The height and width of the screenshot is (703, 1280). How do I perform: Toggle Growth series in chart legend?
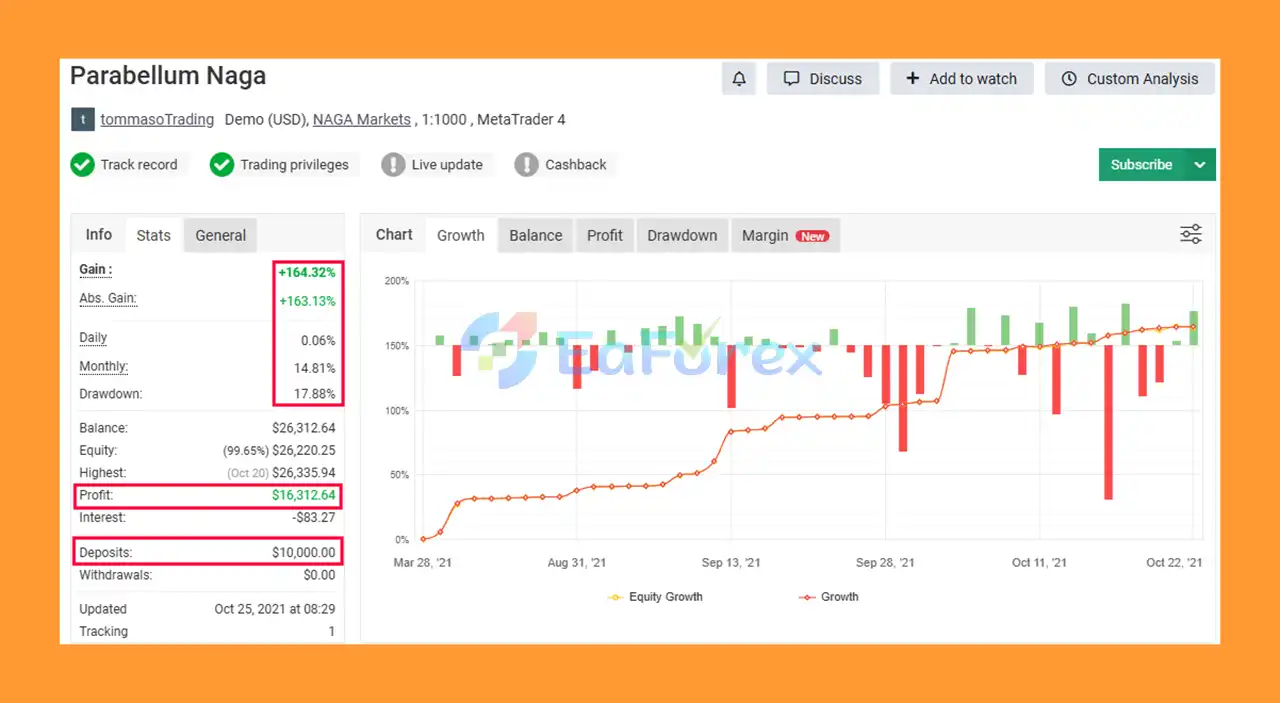pos(828,597)
